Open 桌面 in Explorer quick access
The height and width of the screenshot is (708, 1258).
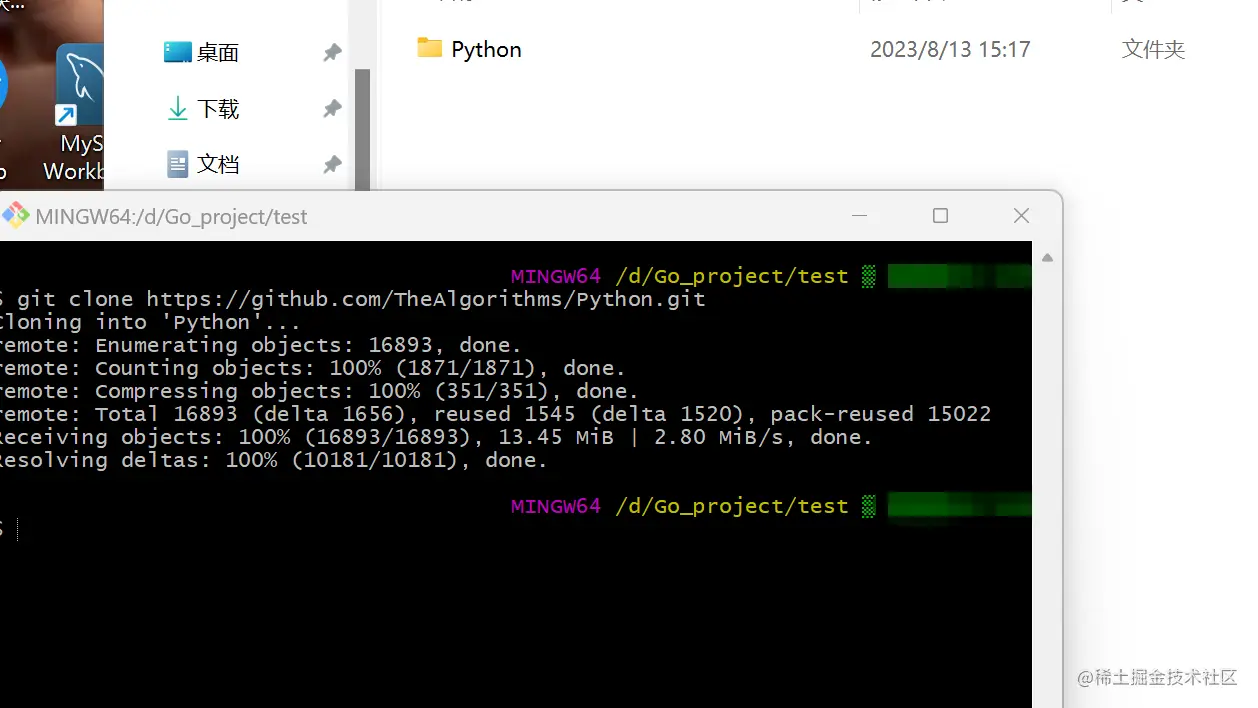click(218, 53)
